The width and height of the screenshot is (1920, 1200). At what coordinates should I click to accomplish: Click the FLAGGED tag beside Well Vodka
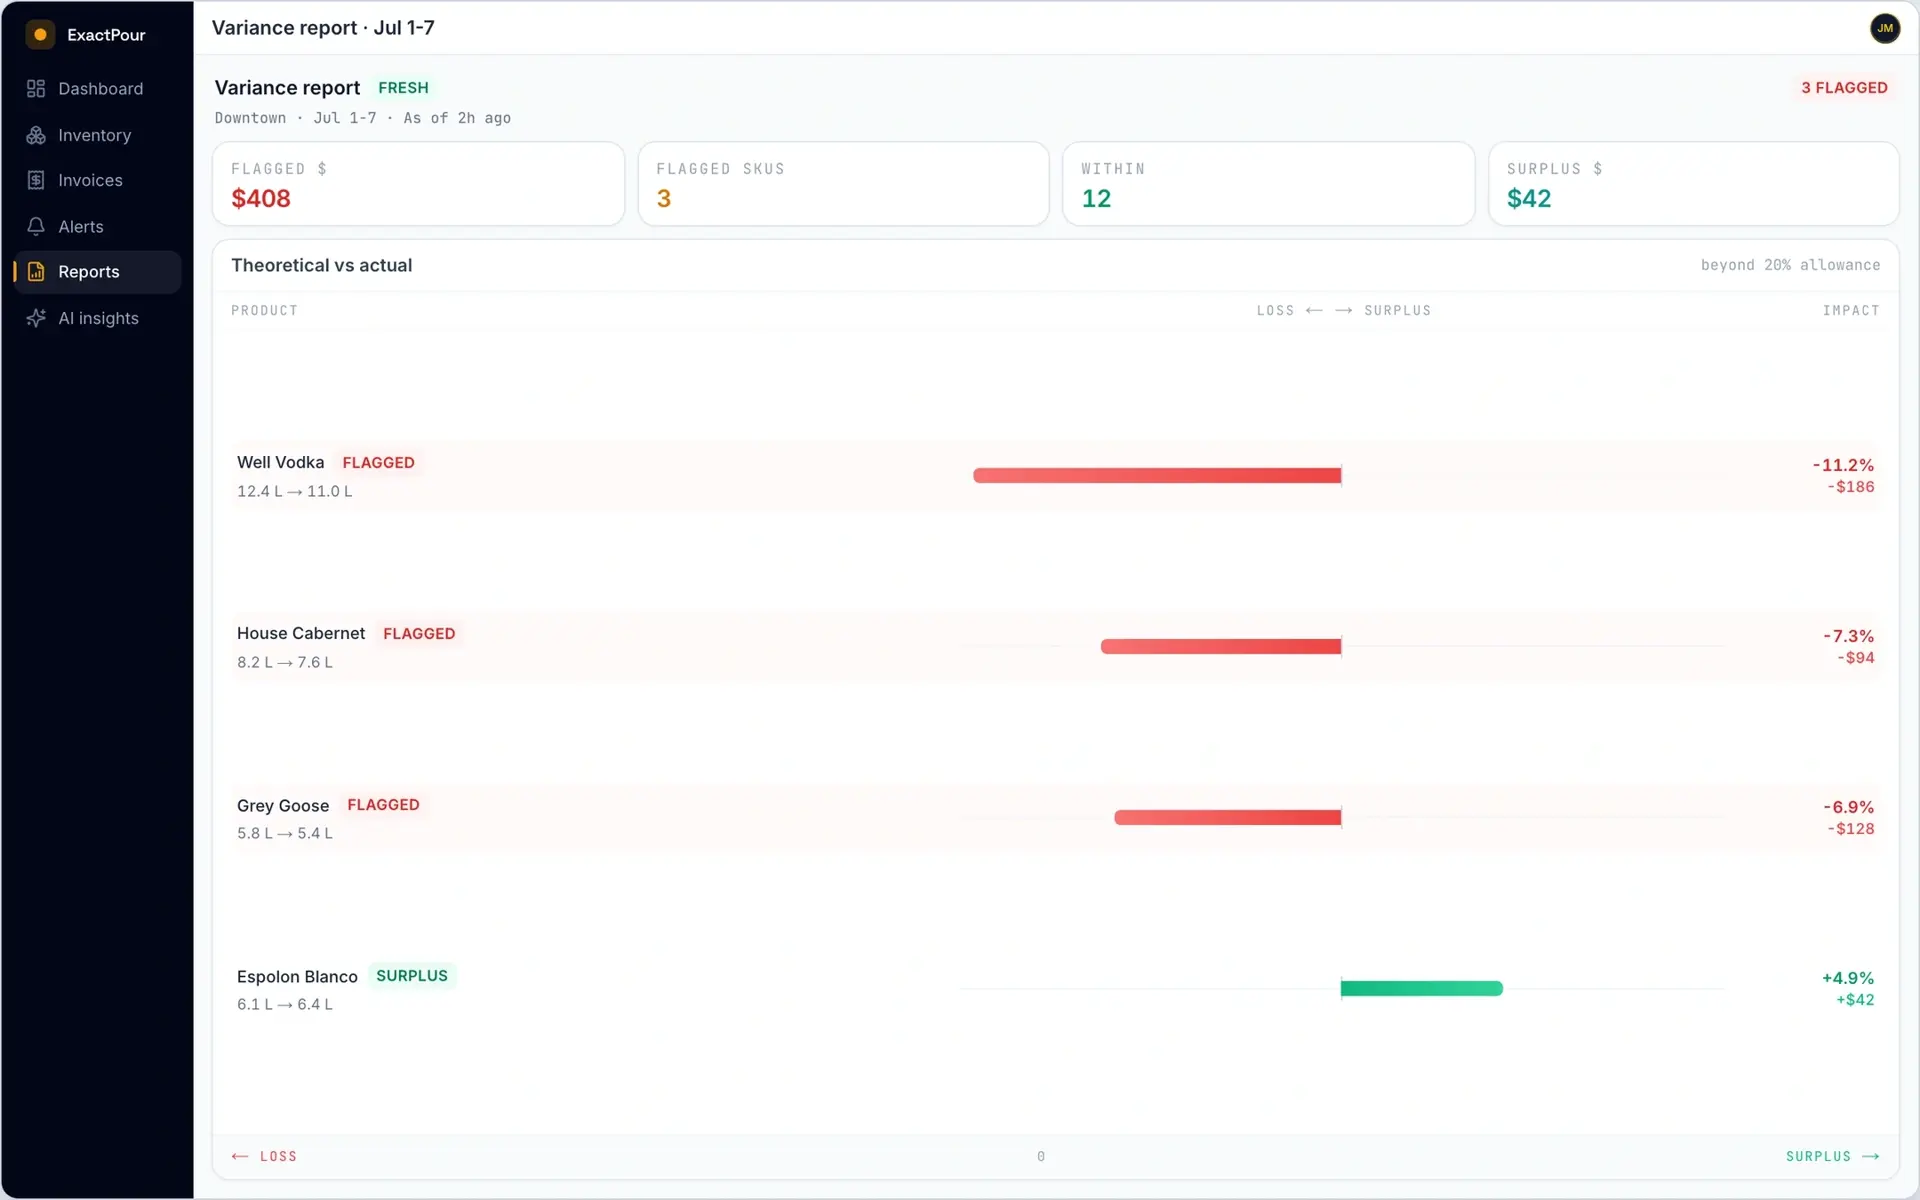378,462
